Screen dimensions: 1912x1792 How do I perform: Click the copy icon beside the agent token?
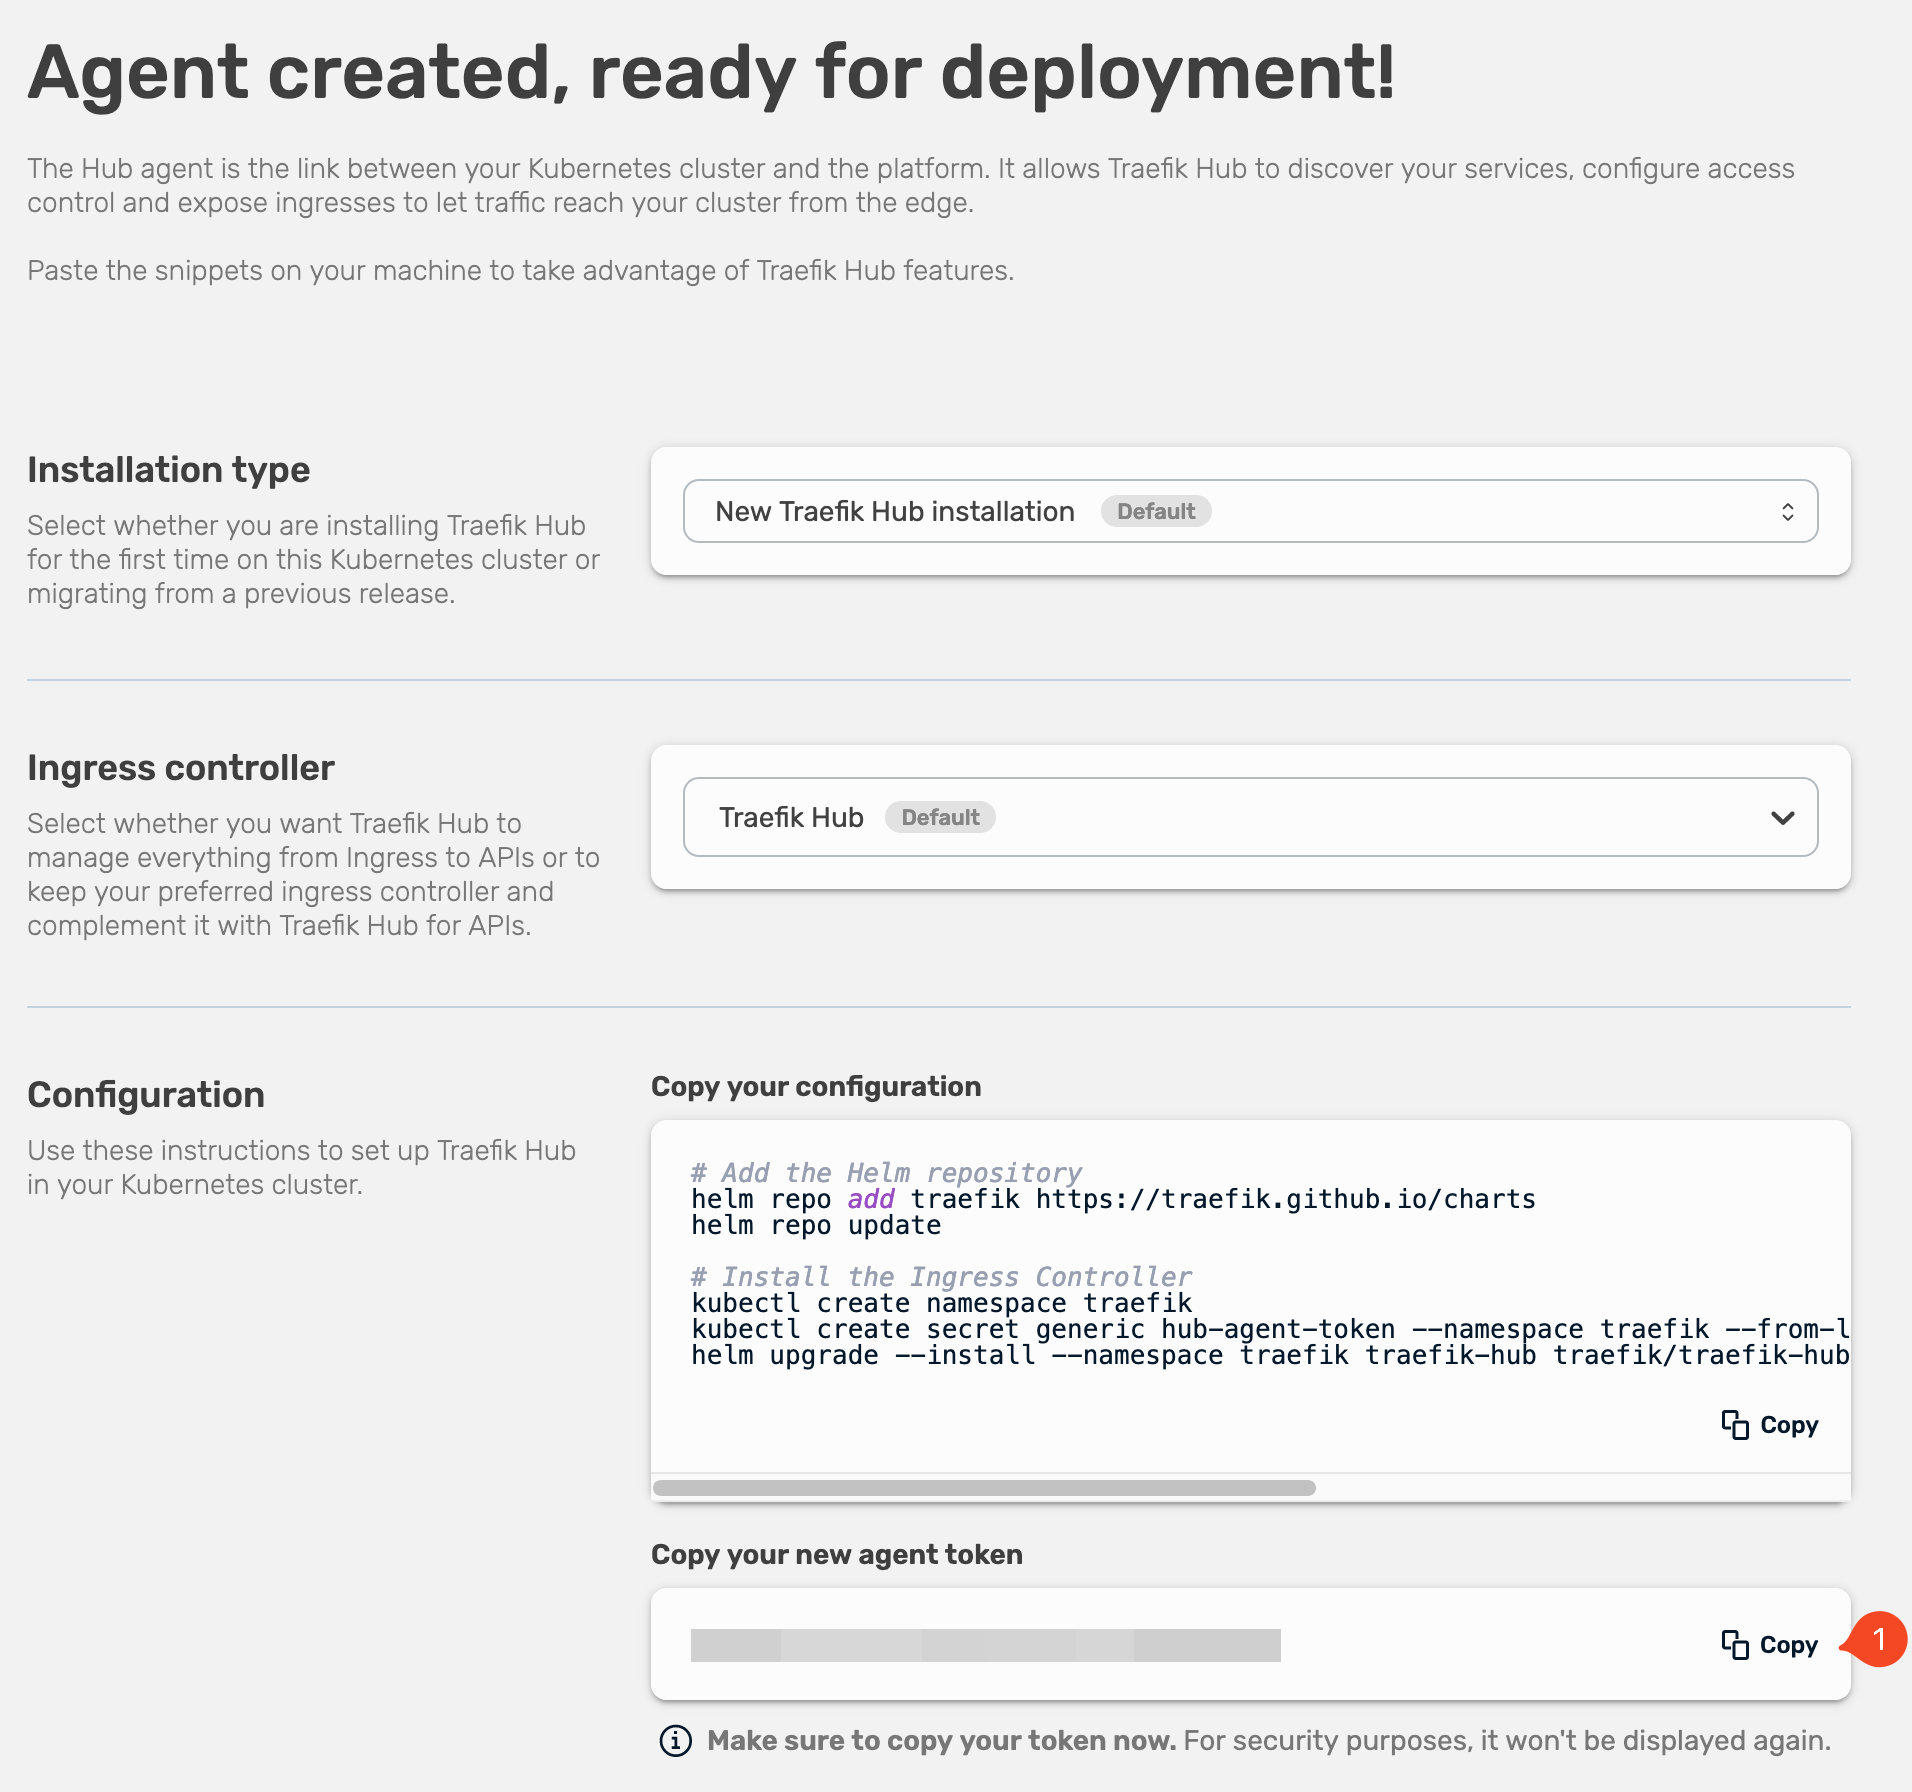[1735, 1645]
